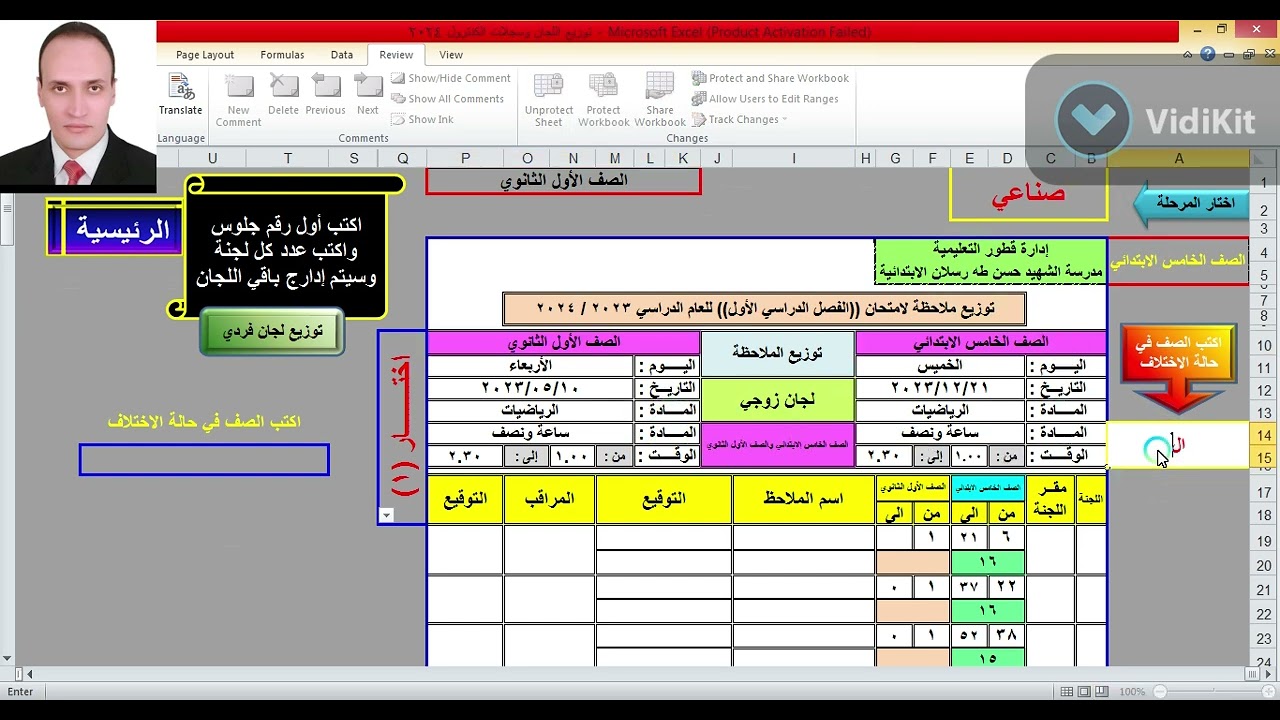1280x720 pixels.
Task: Jump to the Next comment
Action: (368, 96)
